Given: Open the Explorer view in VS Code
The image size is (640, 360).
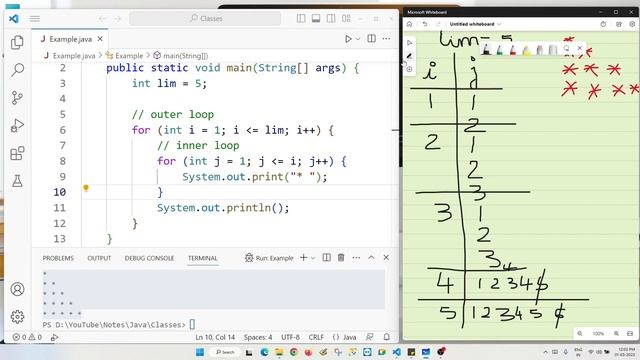Looking at the screenshot, I should pos(17,42).
